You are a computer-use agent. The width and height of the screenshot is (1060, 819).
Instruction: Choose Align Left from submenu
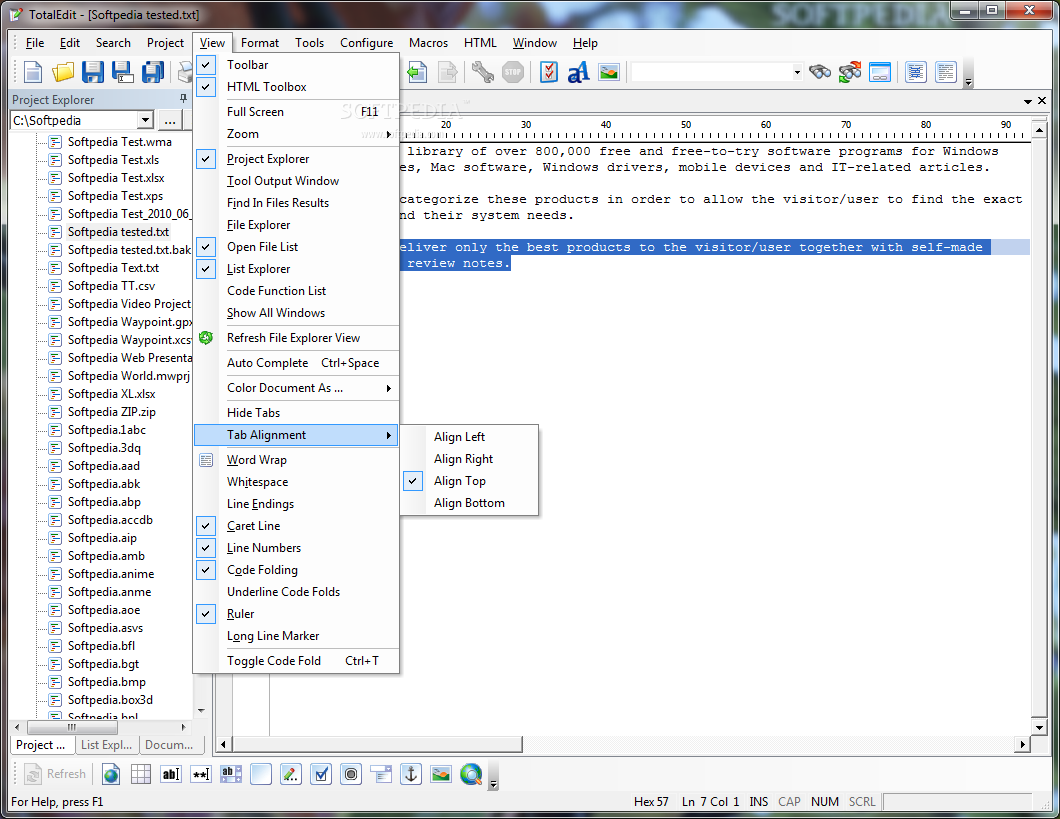tap(469, 437)
